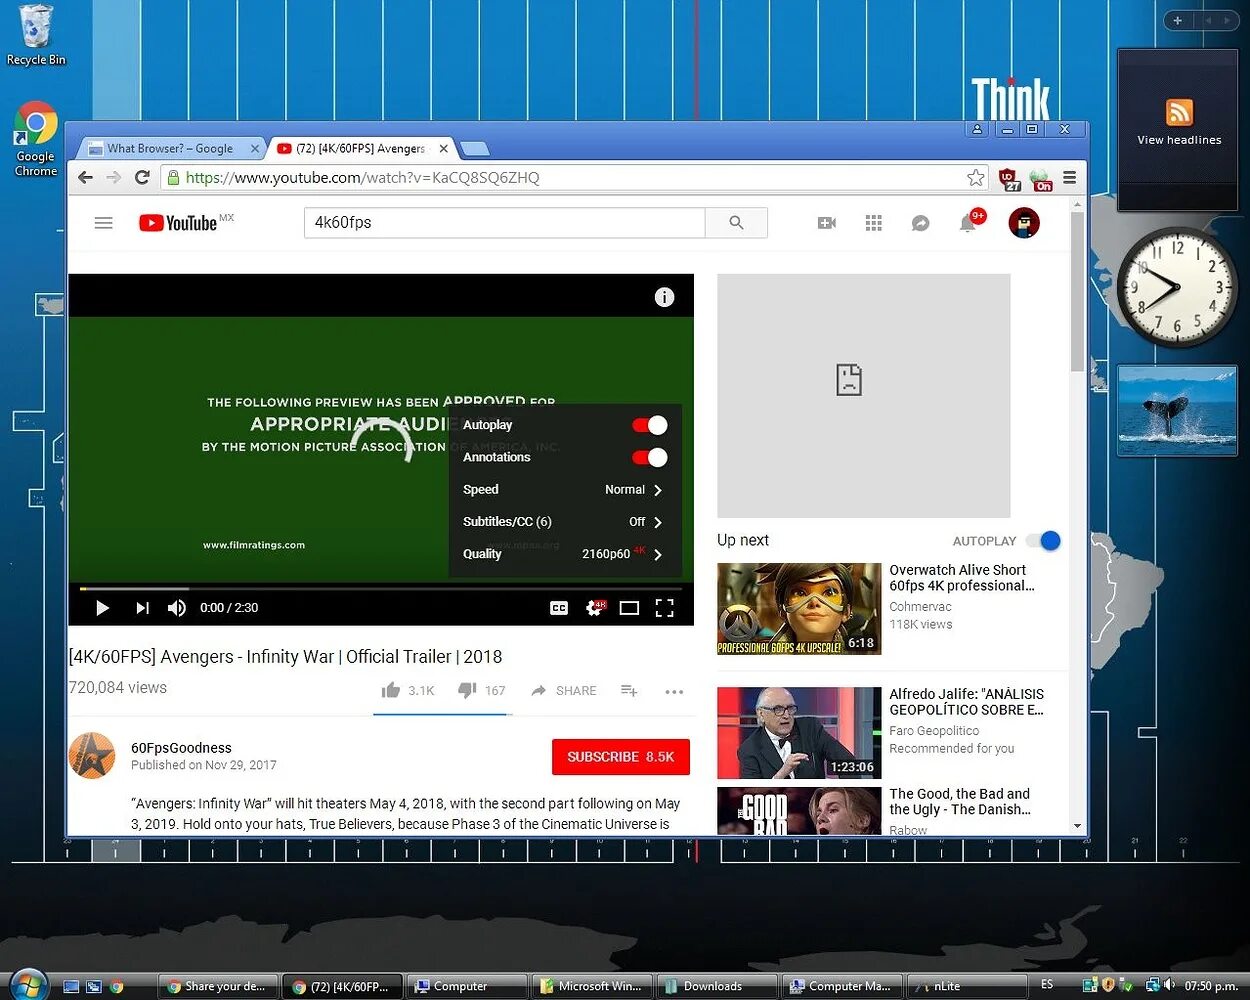Close the player settings gear menu

pos(594,608)
